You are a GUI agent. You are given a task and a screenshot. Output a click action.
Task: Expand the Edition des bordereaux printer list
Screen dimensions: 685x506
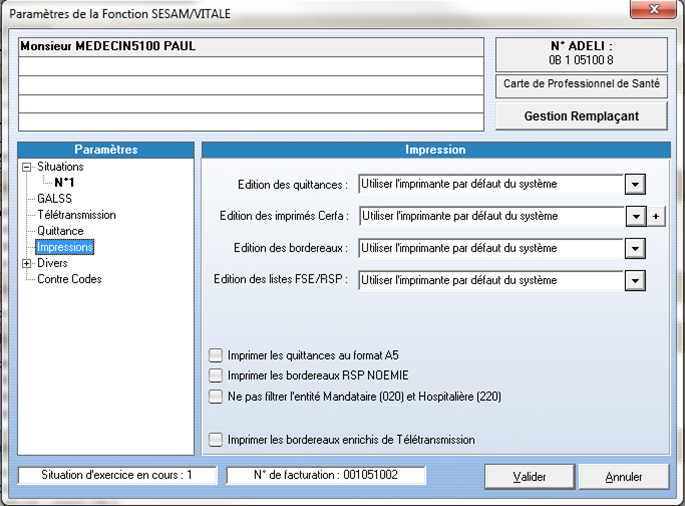[x=633, y=248]
